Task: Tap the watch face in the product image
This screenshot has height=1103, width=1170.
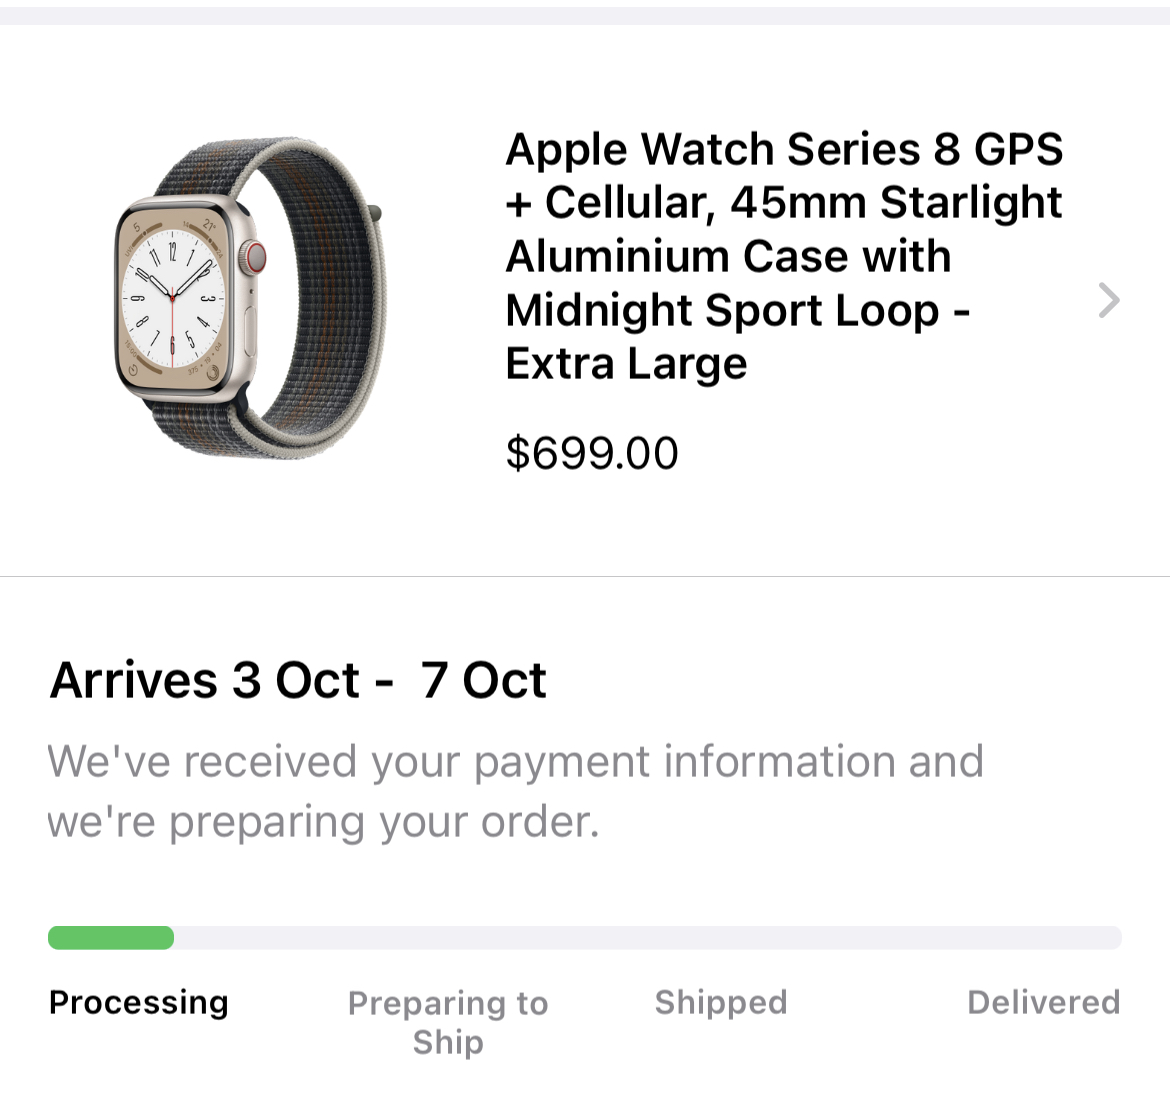Action: [172, 297]
